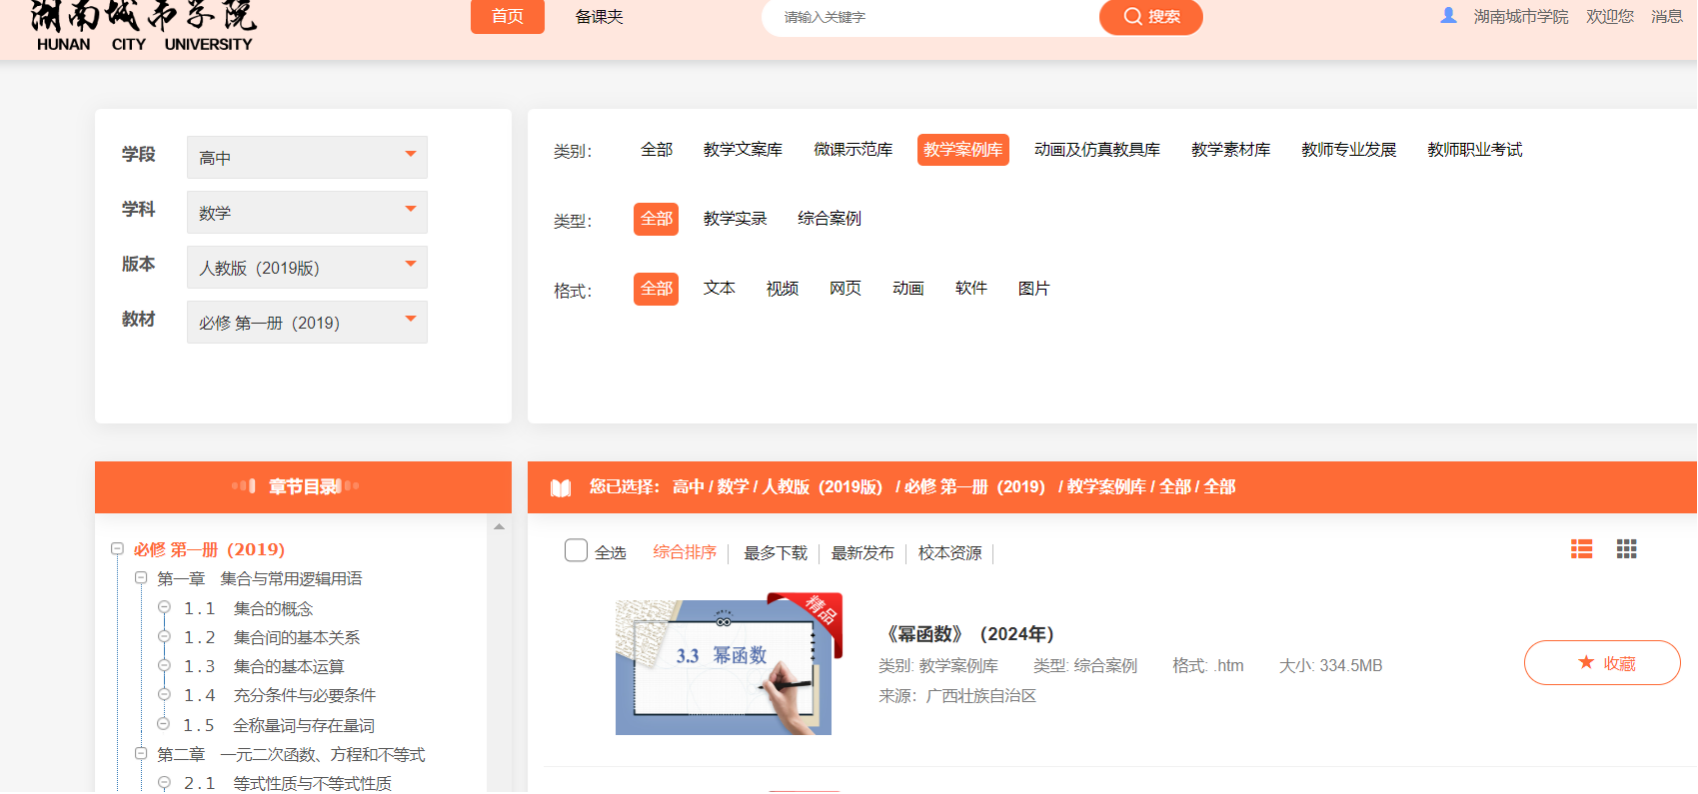Collapse 第一章 chapter tree node icon

tap(141, 578)
